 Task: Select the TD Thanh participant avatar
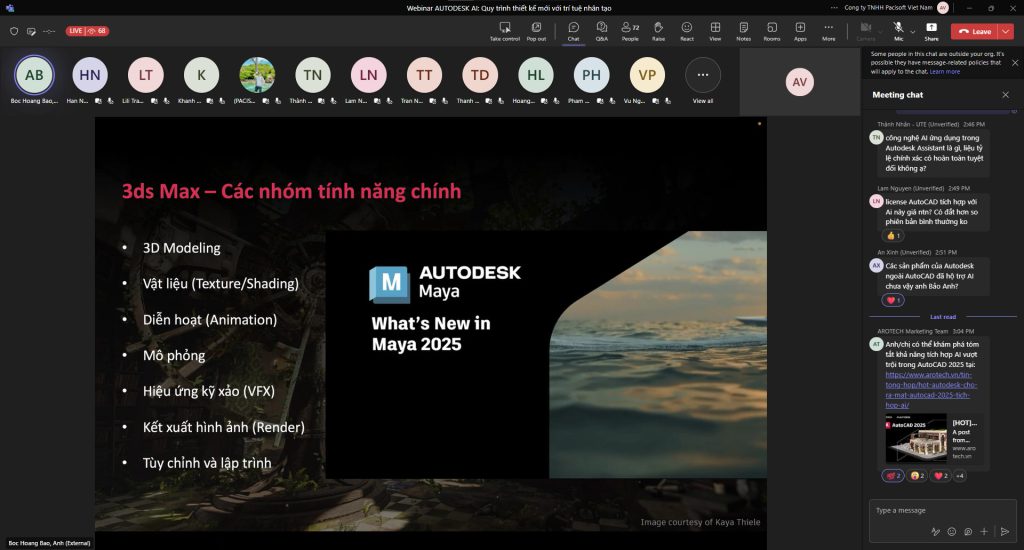click(480, 75)
